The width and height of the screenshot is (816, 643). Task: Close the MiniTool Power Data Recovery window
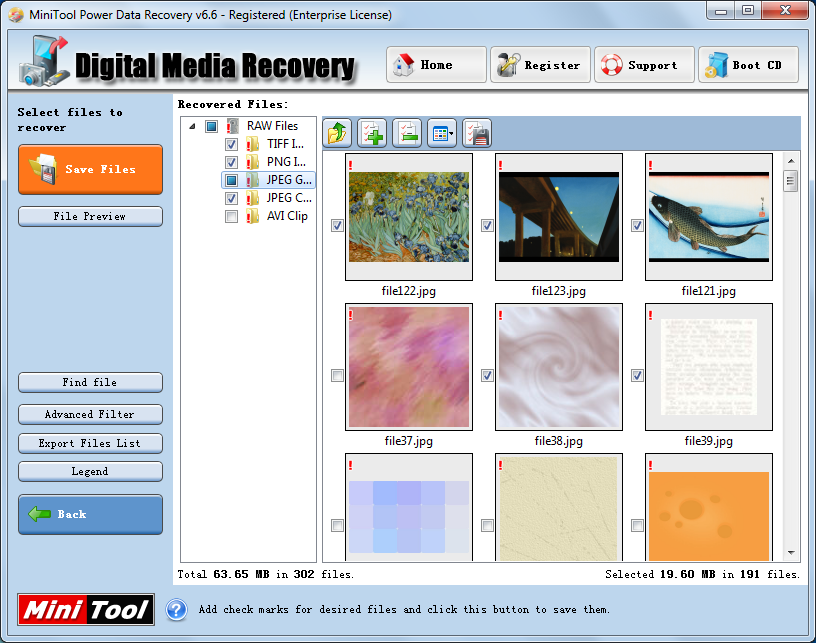(785, 10)
